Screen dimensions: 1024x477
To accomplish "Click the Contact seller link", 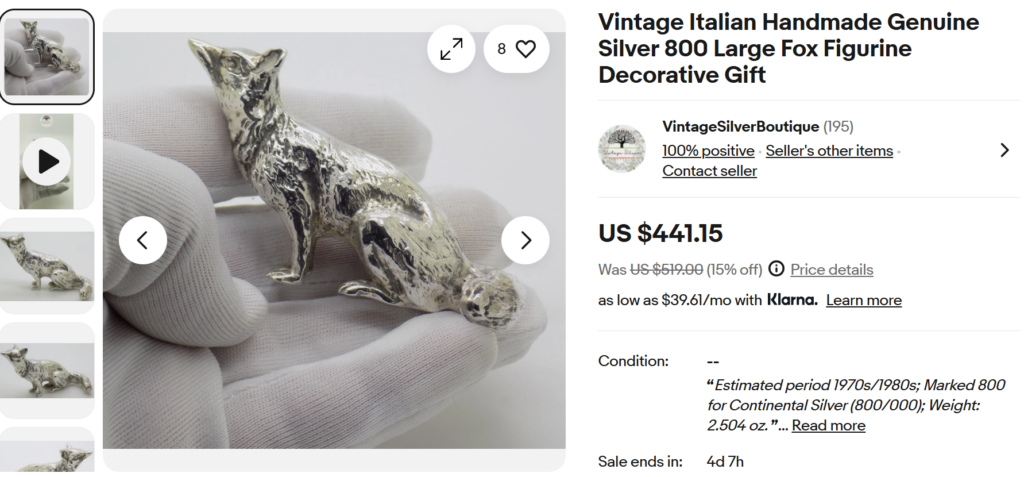I will [x=709, y=171].
